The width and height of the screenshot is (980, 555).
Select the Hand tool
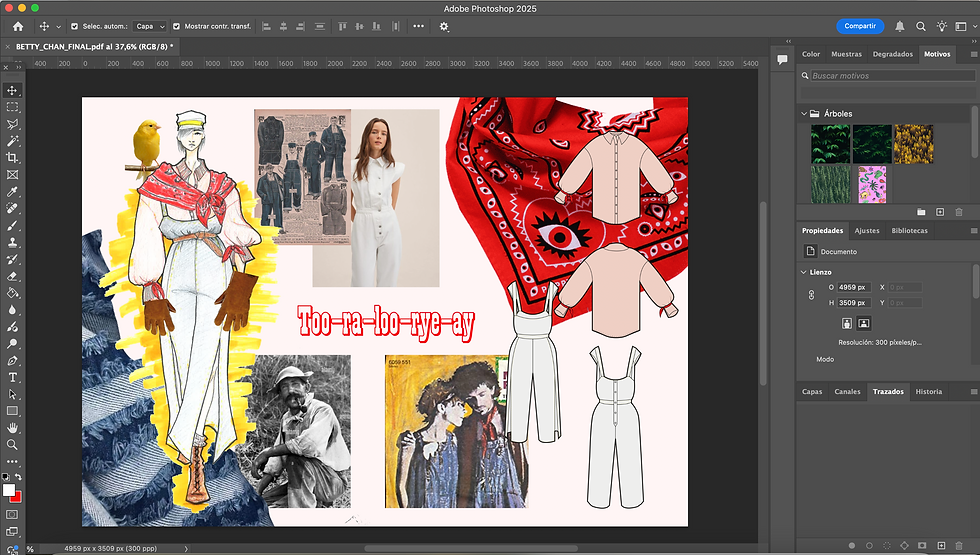click(x=12, y=428)
